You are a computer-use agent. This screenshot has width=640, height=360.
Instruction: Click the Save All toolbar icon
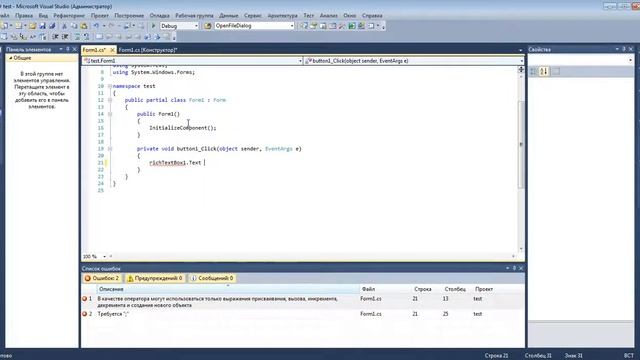[52, 26]
